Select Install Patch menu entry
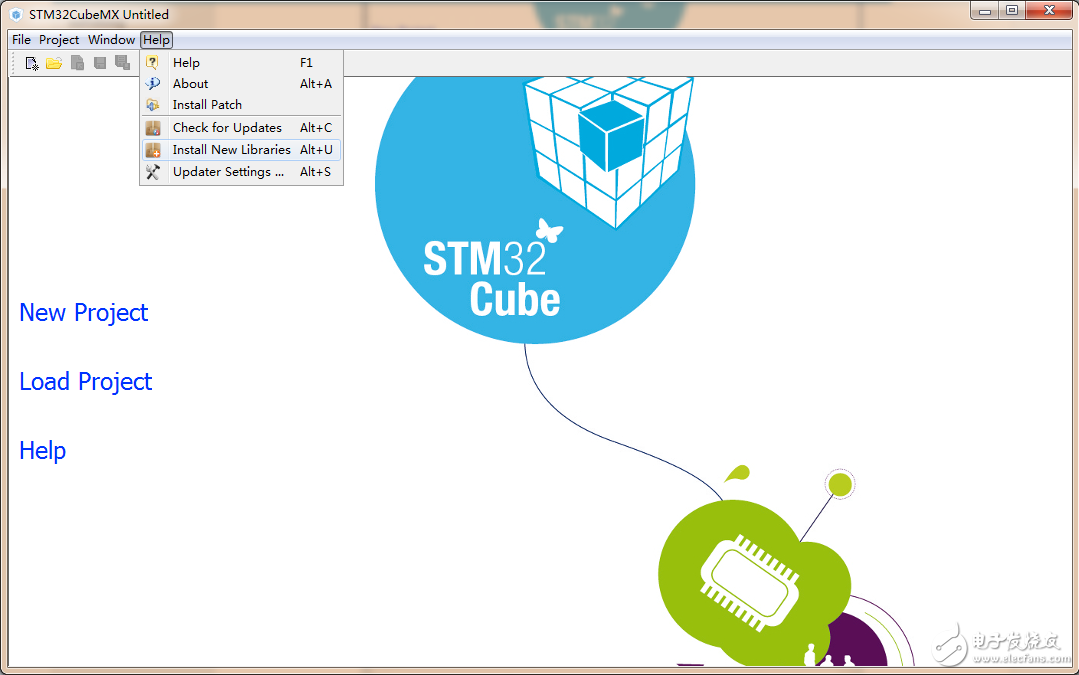Image resolution: width=1079 pixels, height=675 pixels. click(242, 105)
